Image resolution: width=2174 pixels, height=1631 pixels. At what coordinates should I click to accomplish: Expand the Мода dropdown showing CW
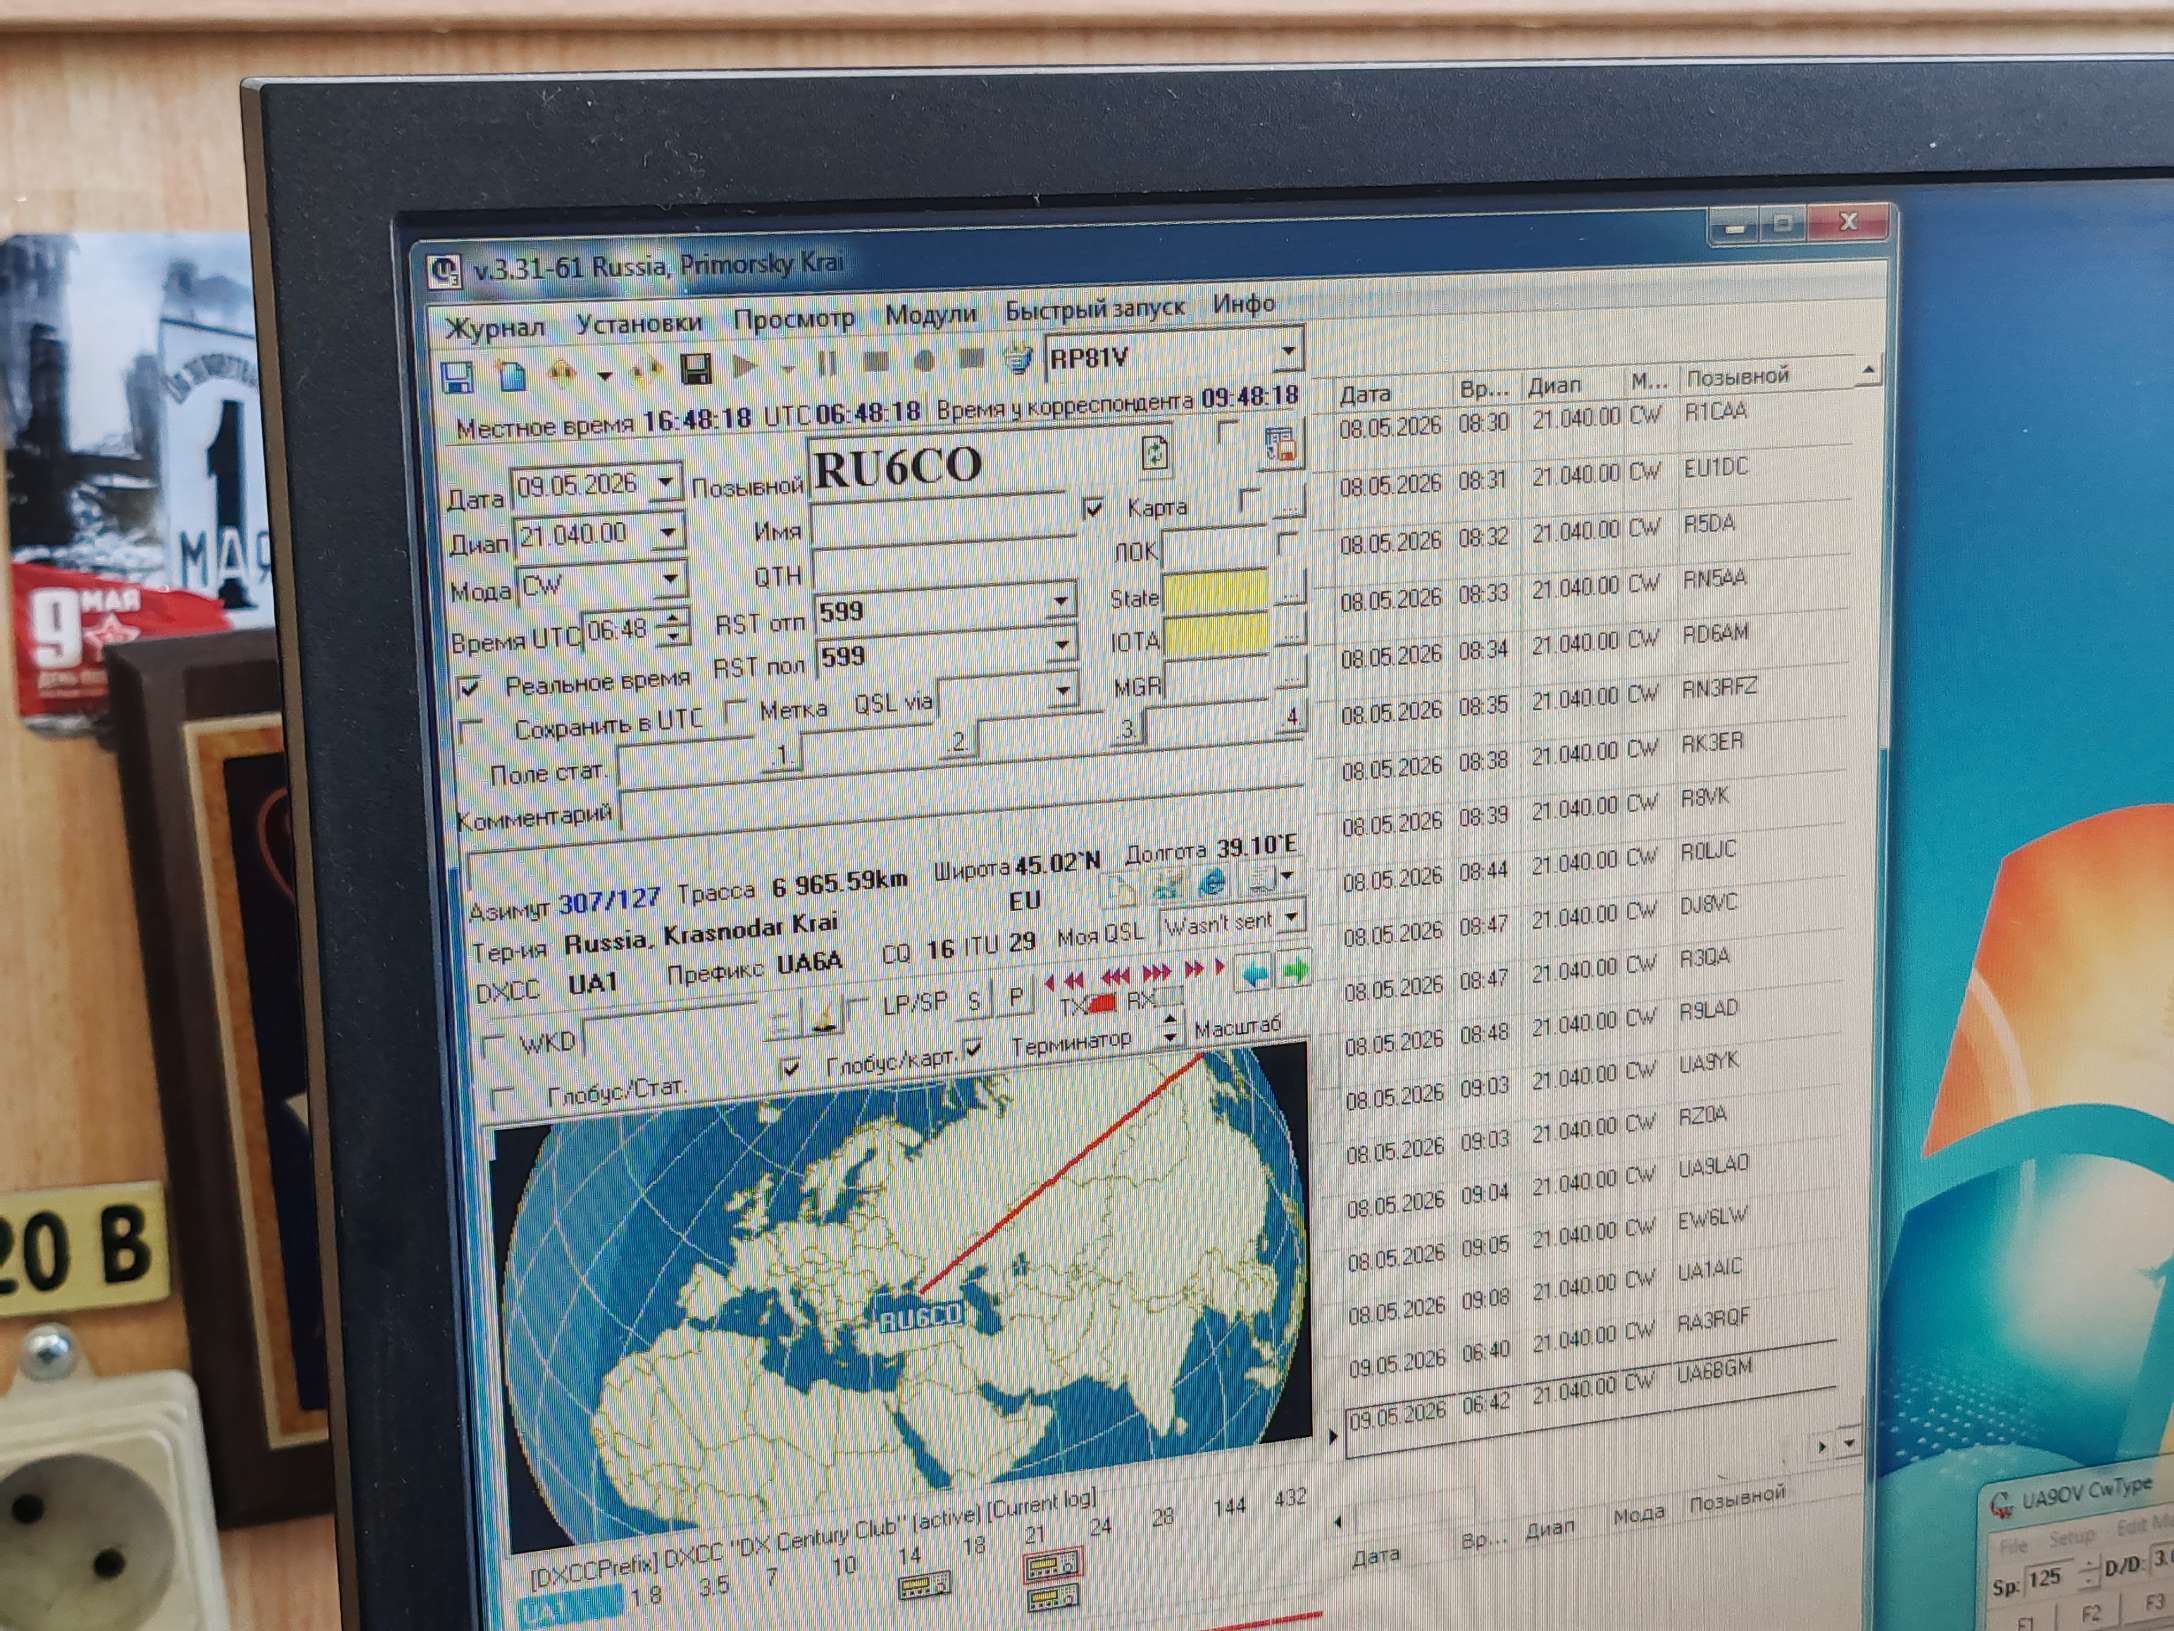click(671, 578)
